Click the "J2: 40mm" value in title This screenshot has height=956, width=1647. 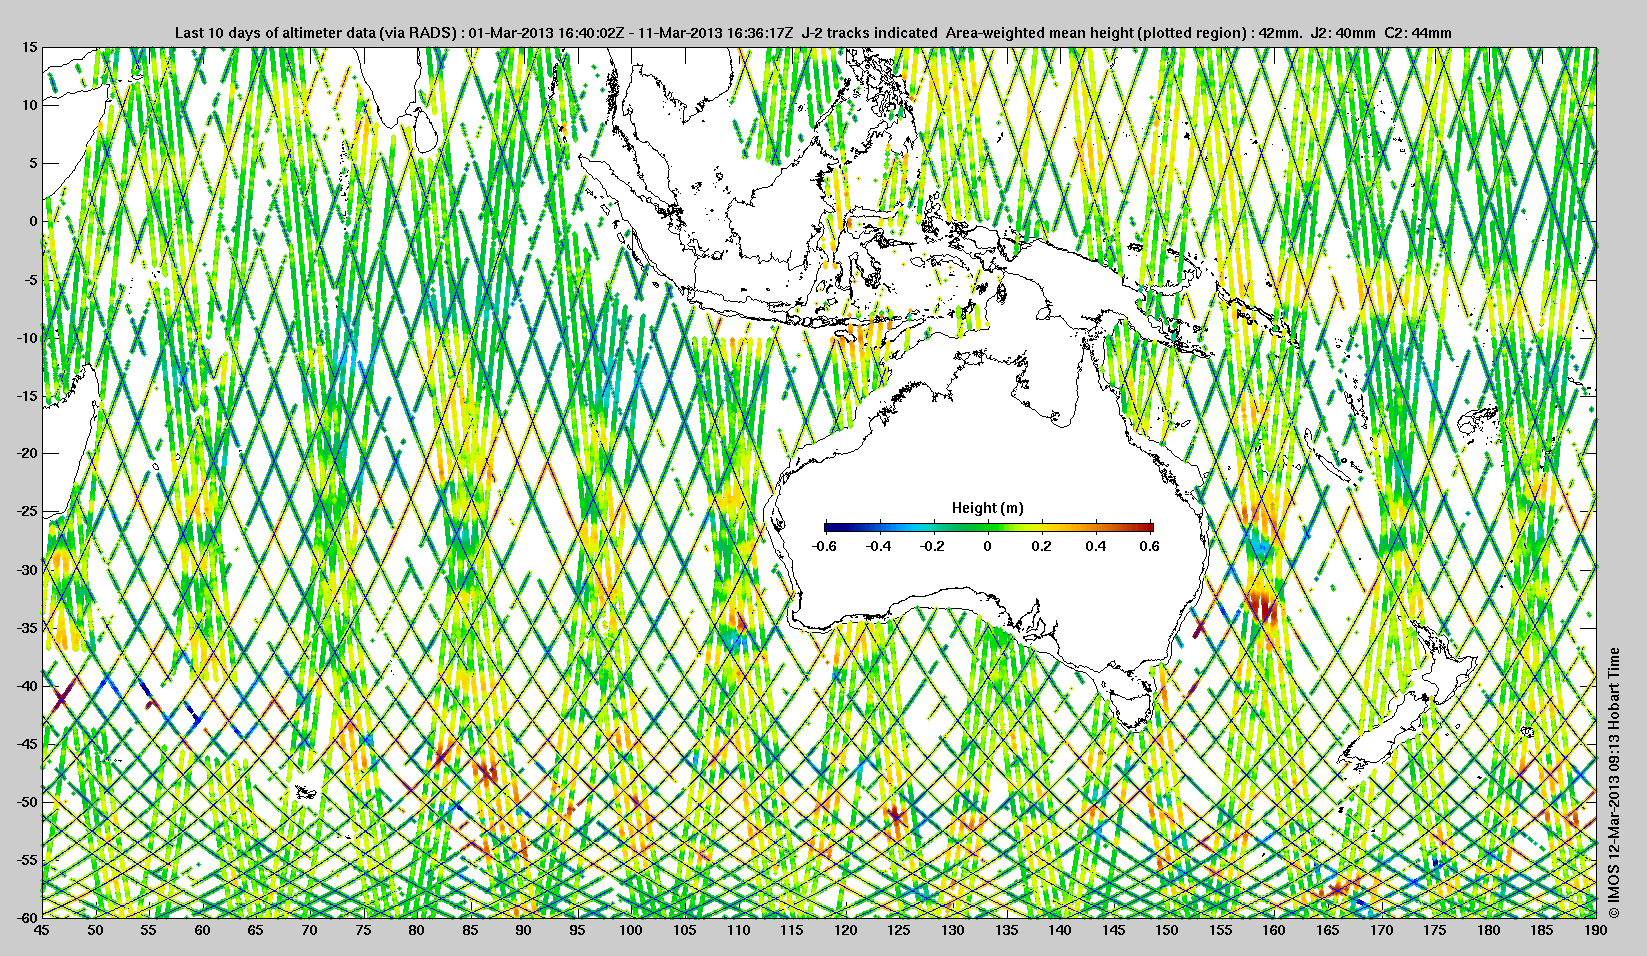pyautogui.click(x=1341, y=33)
